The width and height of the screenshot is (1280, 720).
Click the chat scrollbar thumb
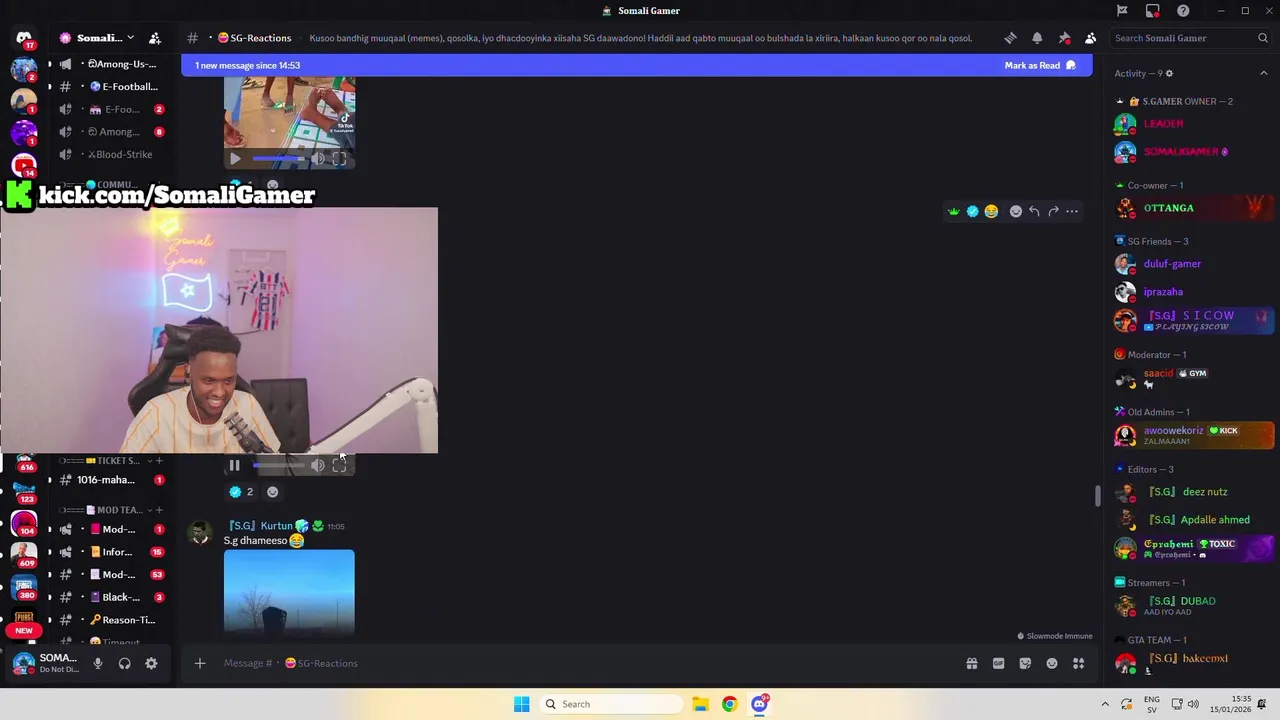point(1098,495)
